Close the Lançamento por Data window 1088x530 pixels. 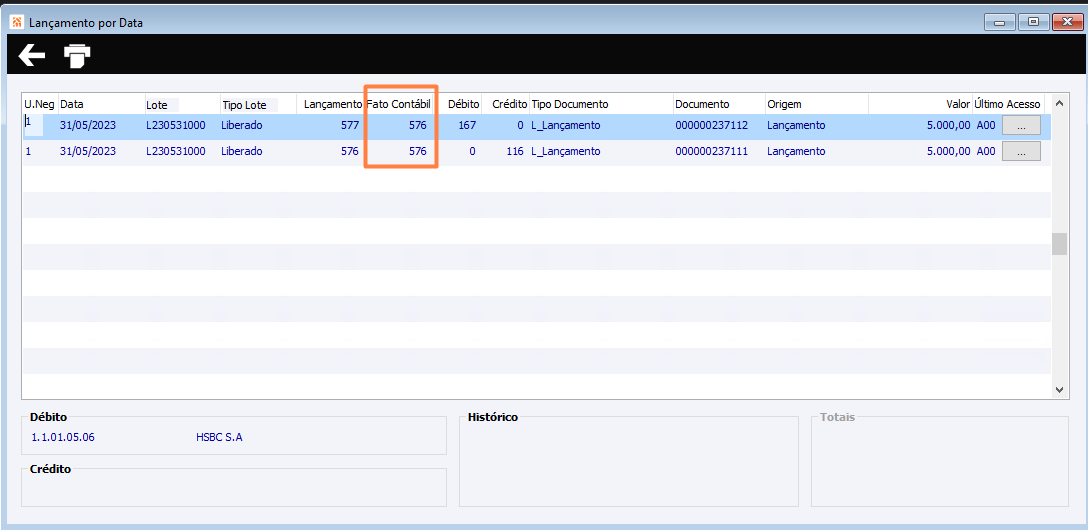[x=1067, y=22]
